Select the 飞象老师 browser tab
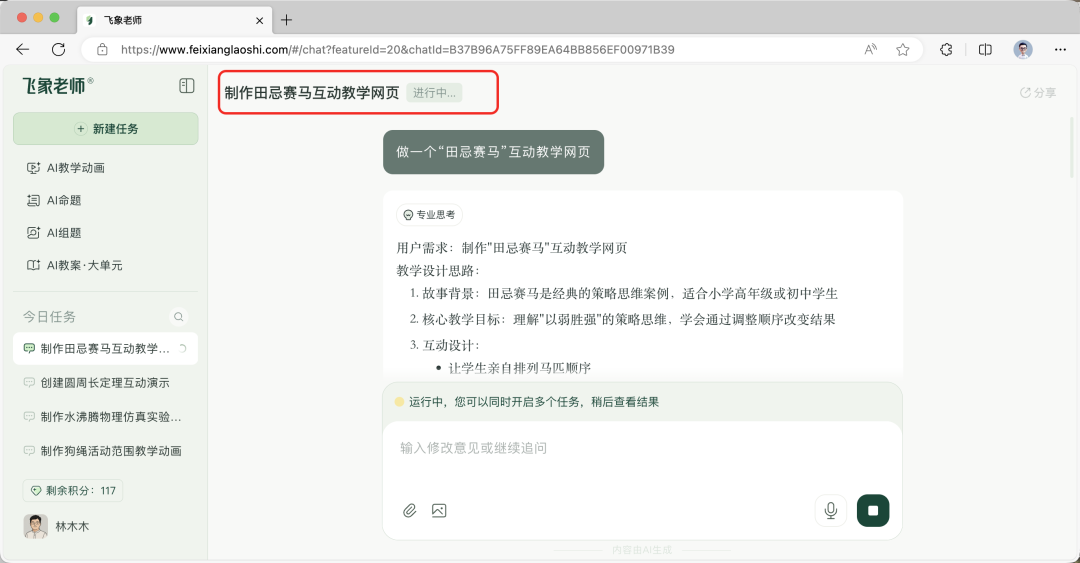The width and height of the screenshot is (1080, 563). click(175, 21)
